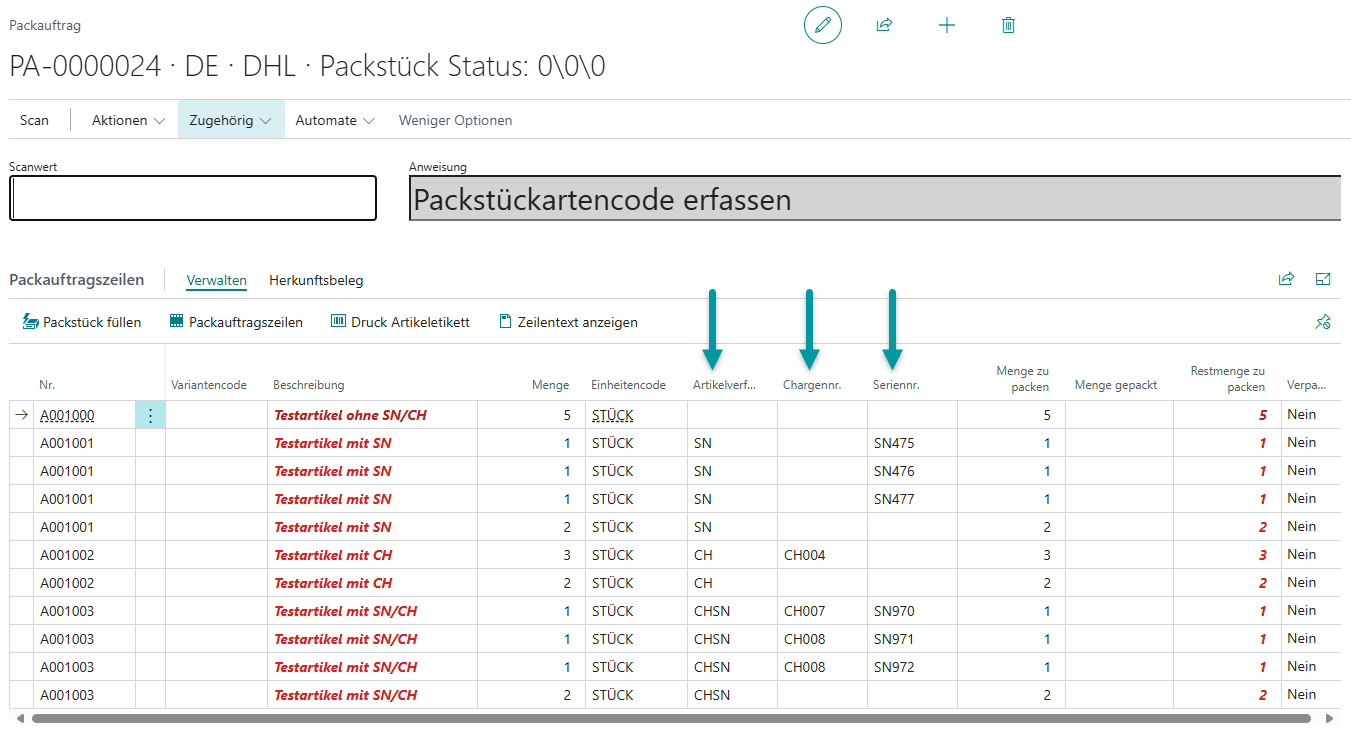Click the pin icon on lines toolbar
The height and width of the screenshot is (741, 1351).
point(1323,322)
